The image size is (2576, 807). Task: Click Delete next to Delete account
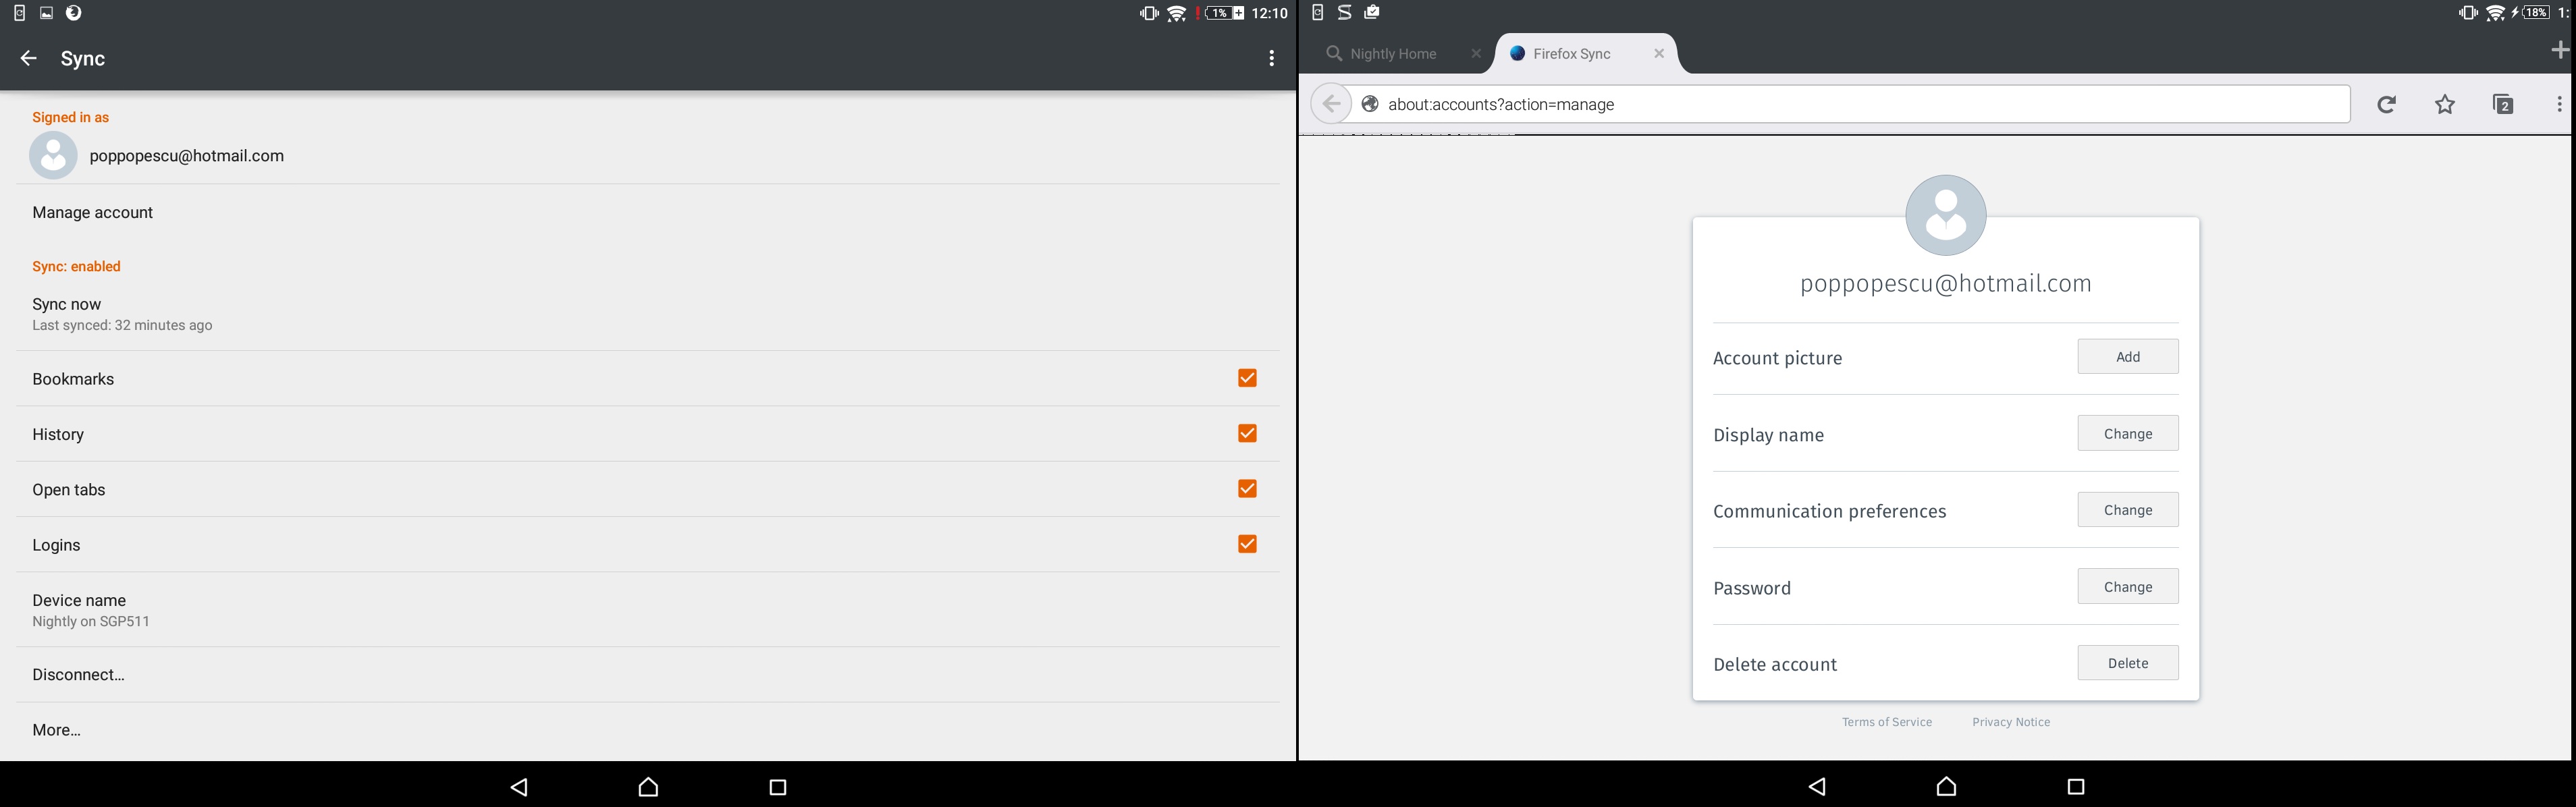[x=2127, y=663]
